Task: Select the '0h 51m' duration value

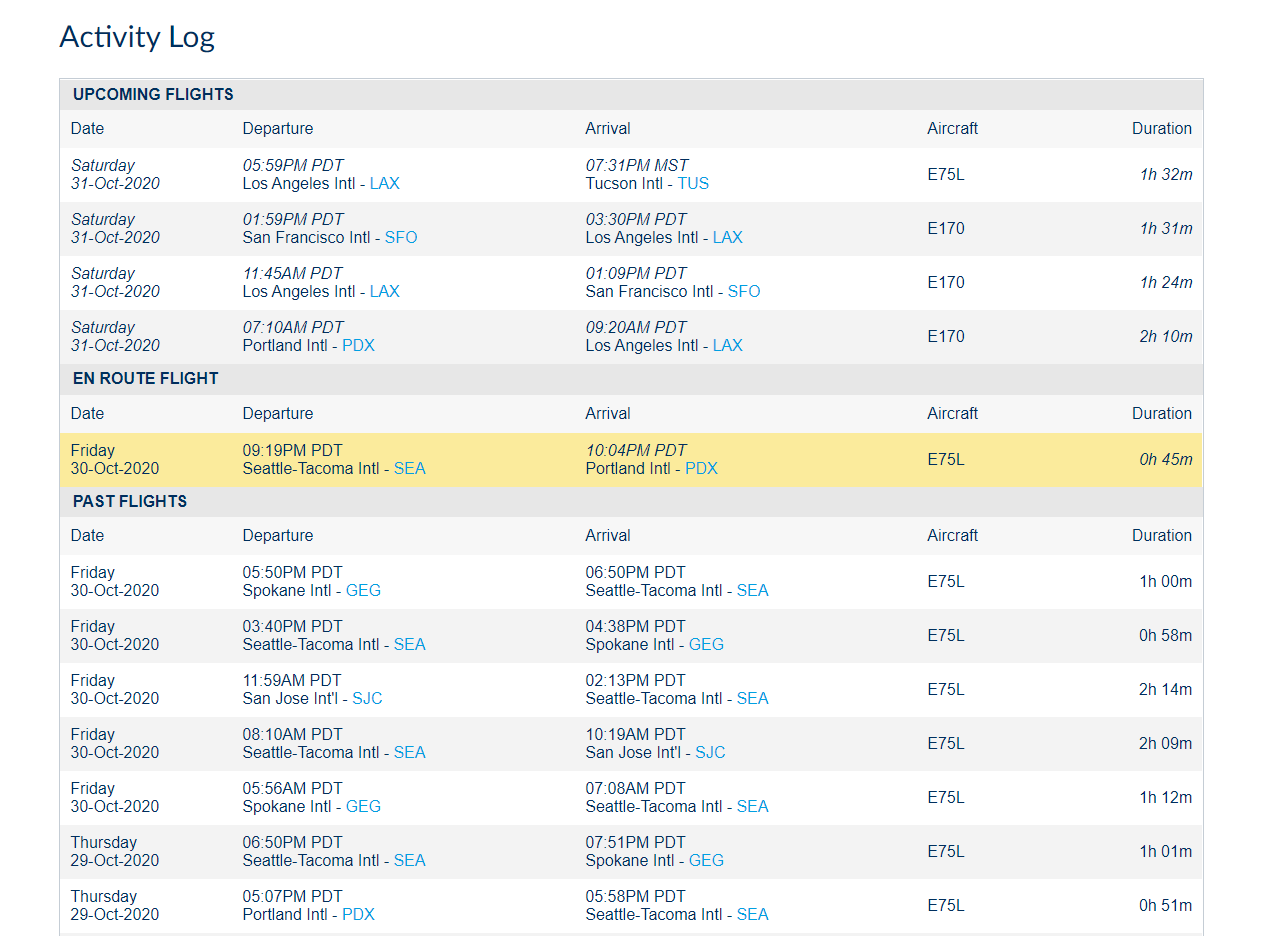Action: point(1166,906)
